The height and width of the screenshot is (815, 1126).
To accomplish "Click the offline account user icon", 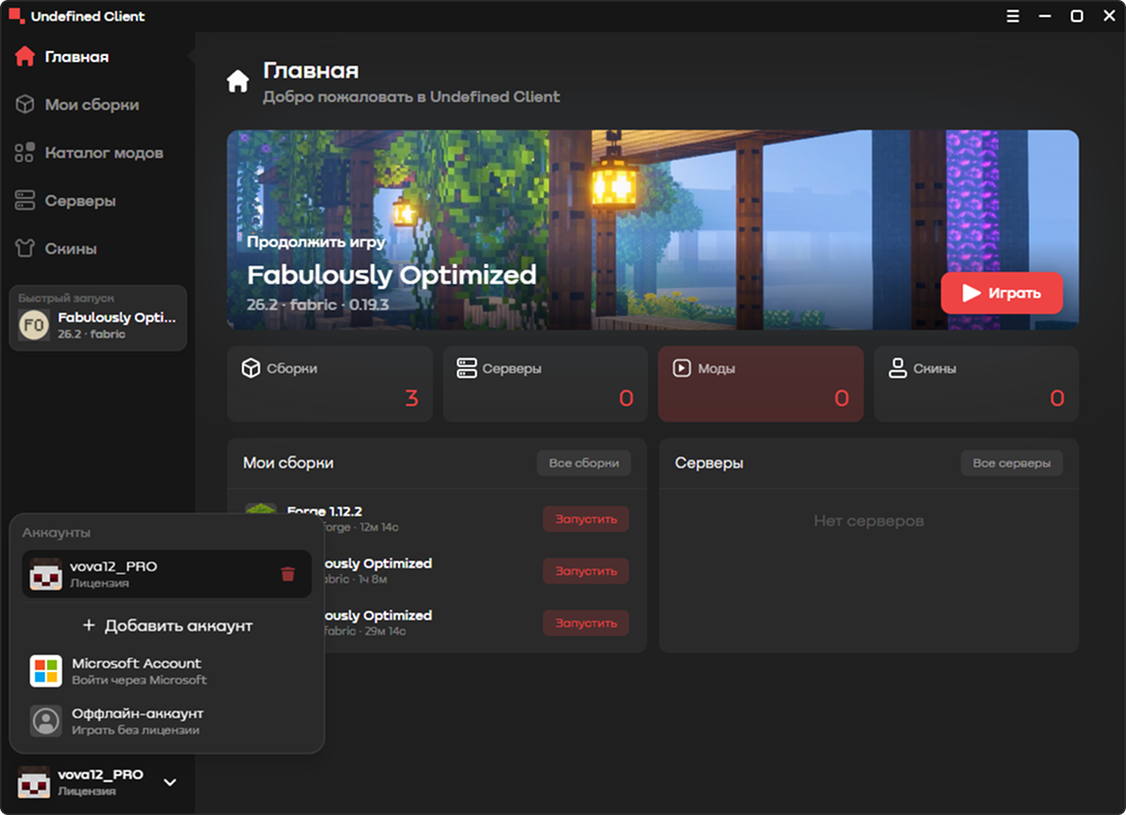I will coord(46,721).
